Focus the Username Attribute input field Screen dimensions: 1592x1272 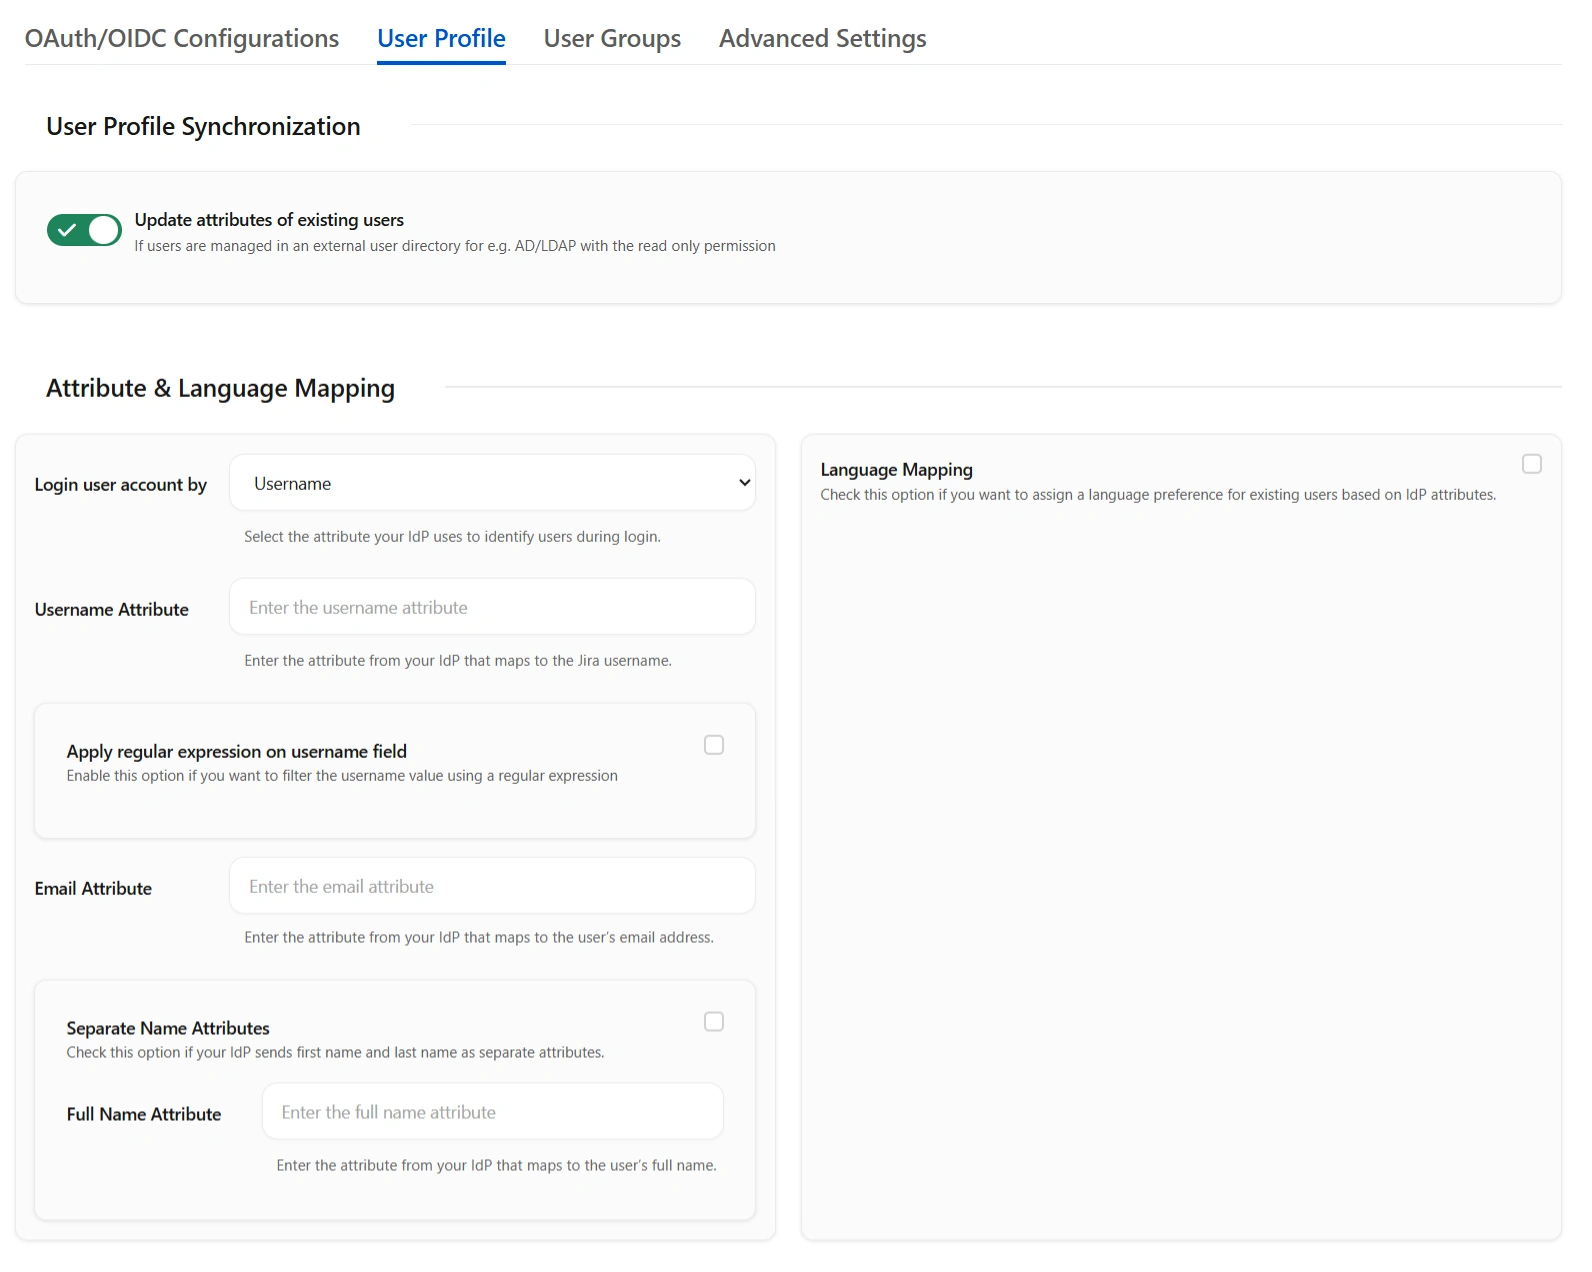[x=492, y=607]
